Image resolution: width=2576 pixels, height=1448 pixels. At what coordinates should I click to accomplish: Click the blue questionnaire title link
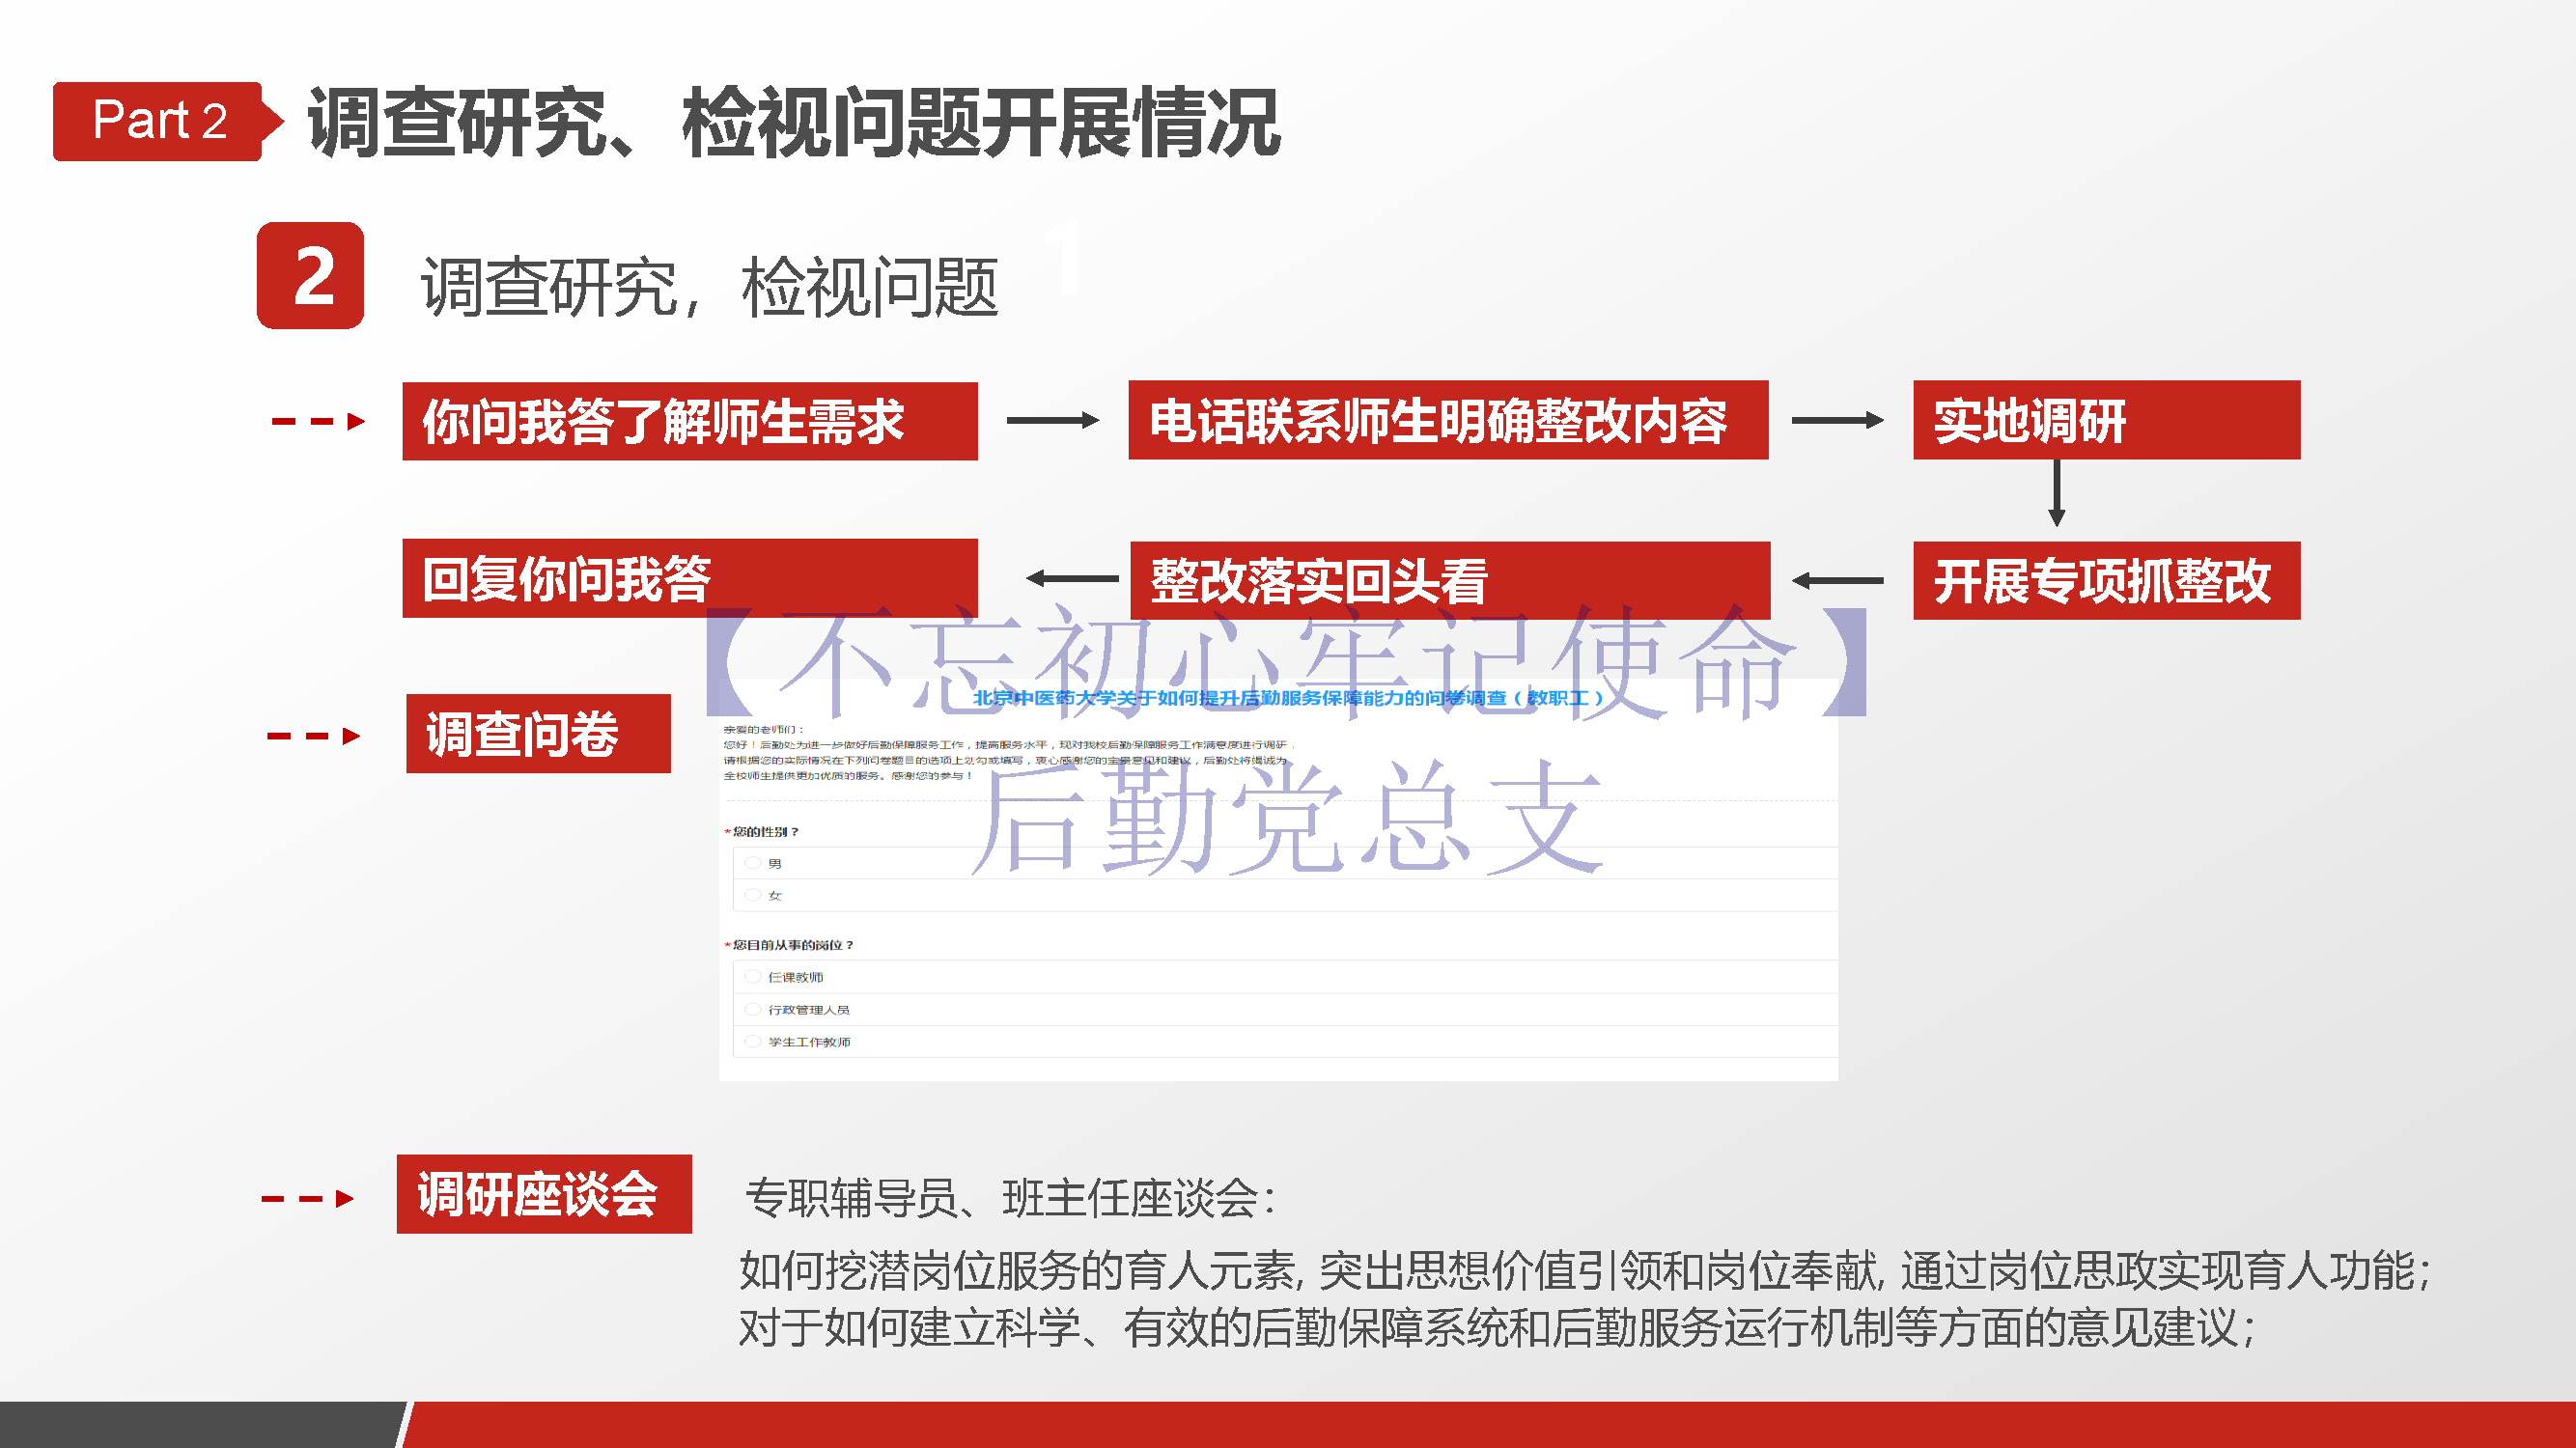point(1288,698)
